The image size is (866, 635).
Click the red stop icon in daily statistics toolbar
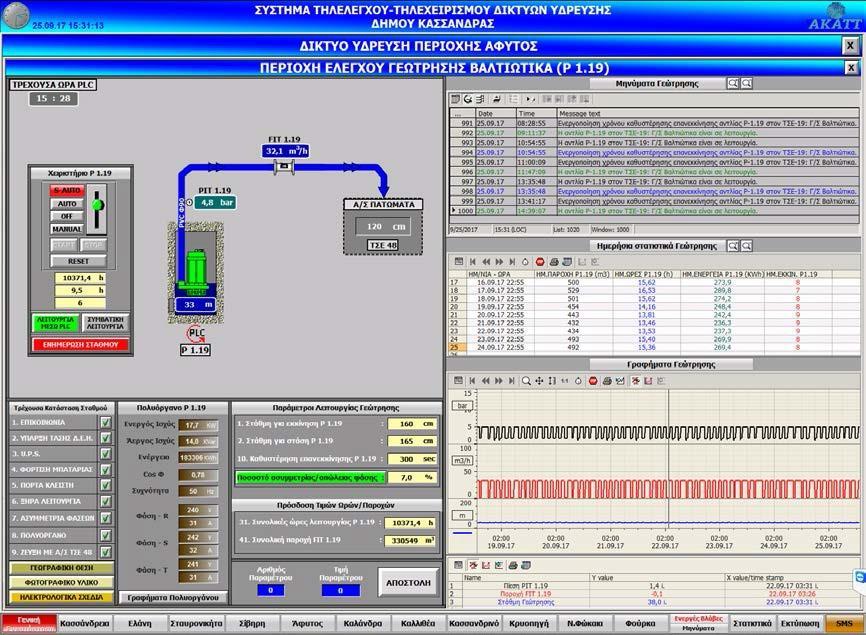tap(540, 262)
